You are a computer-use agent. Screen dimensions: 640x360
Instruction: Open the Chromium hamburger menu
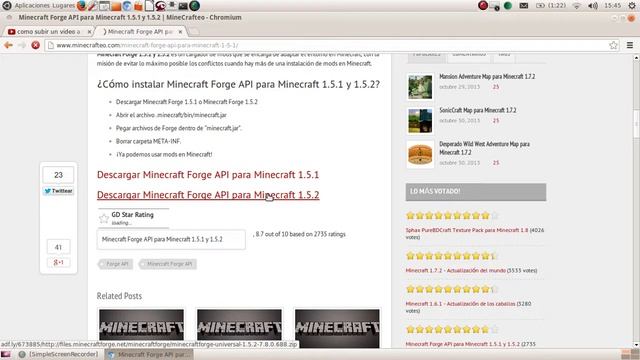(x=630, y=45)
